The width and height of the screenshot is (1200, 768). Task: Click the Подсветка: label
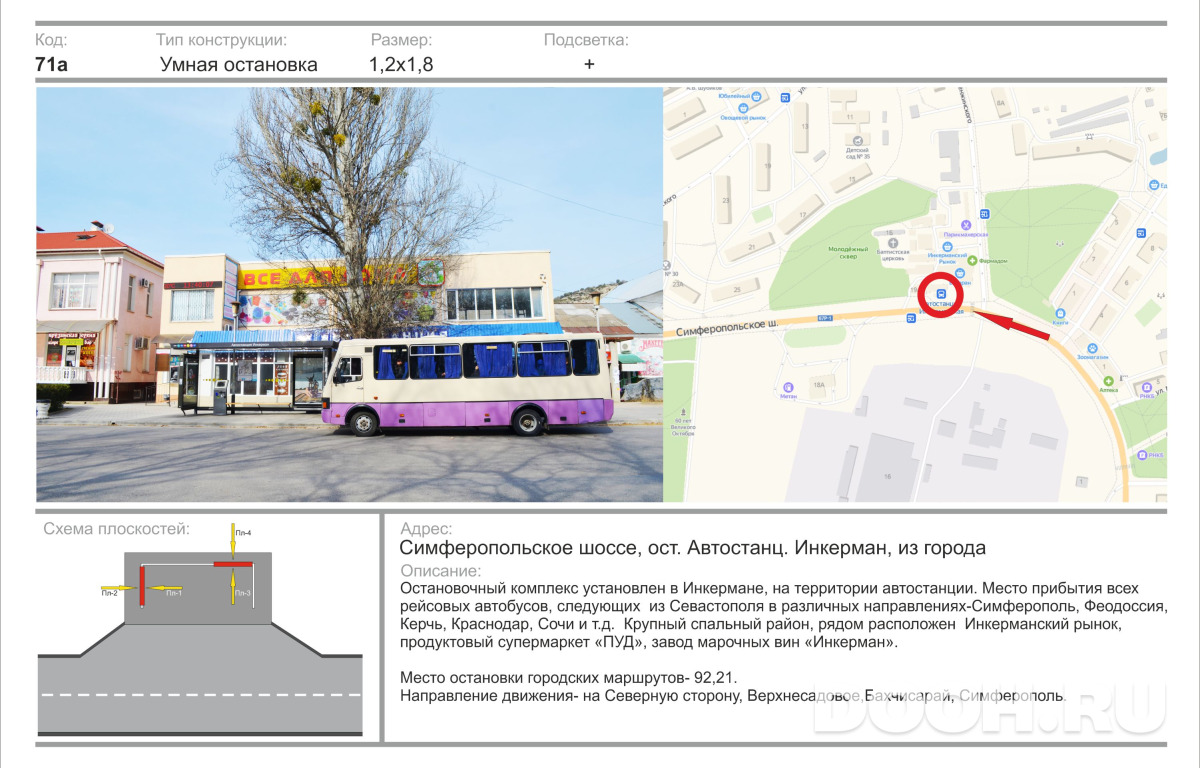(x=586, y=40)
